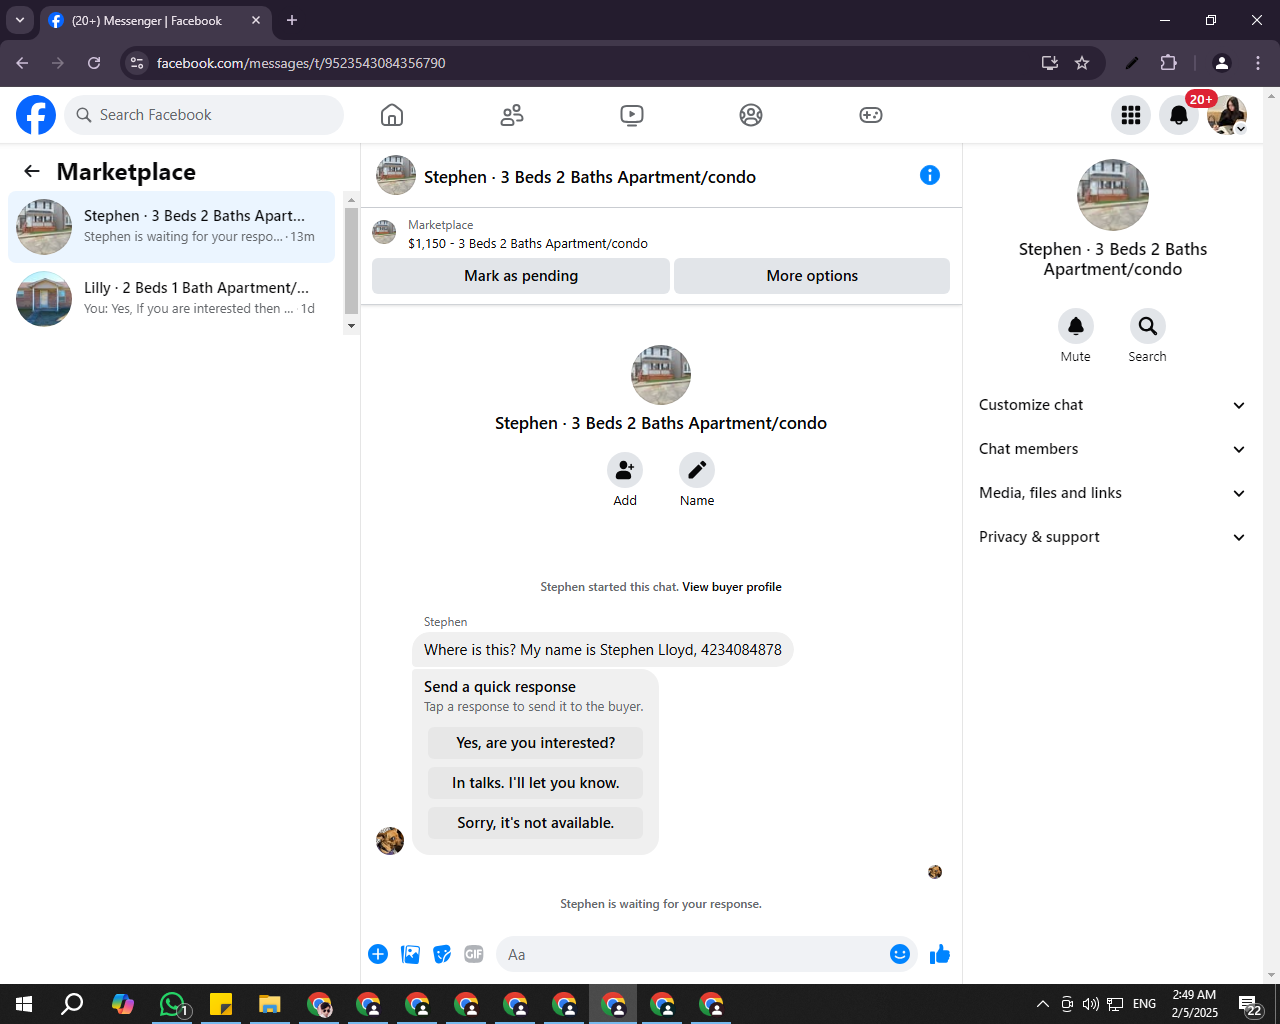Focus the message input field Aa
The image size is (1280, 1024).
tap(696, 954)
